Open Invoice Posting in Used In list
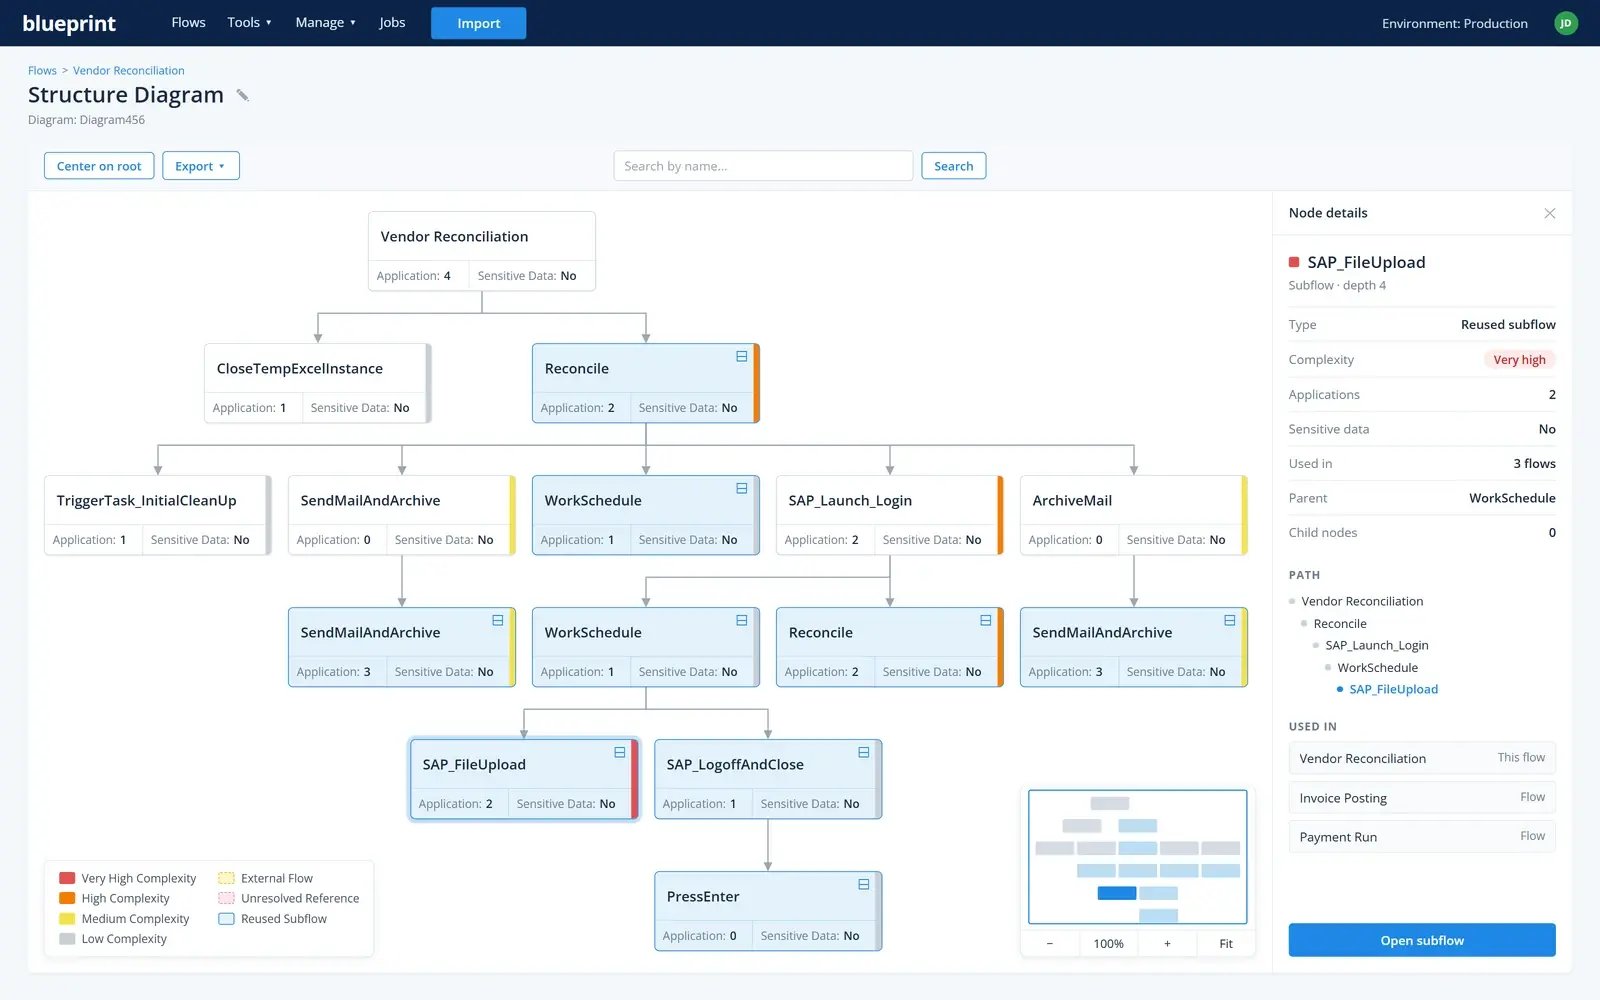This screenshot has width=1600, height=1000. [1421, 798]
